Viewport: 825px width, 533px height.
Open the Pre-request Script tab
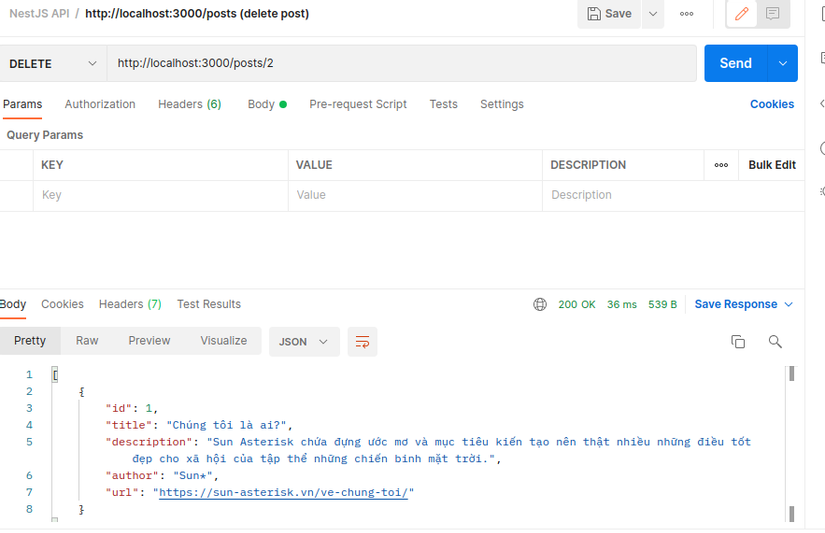coord(358,104)
